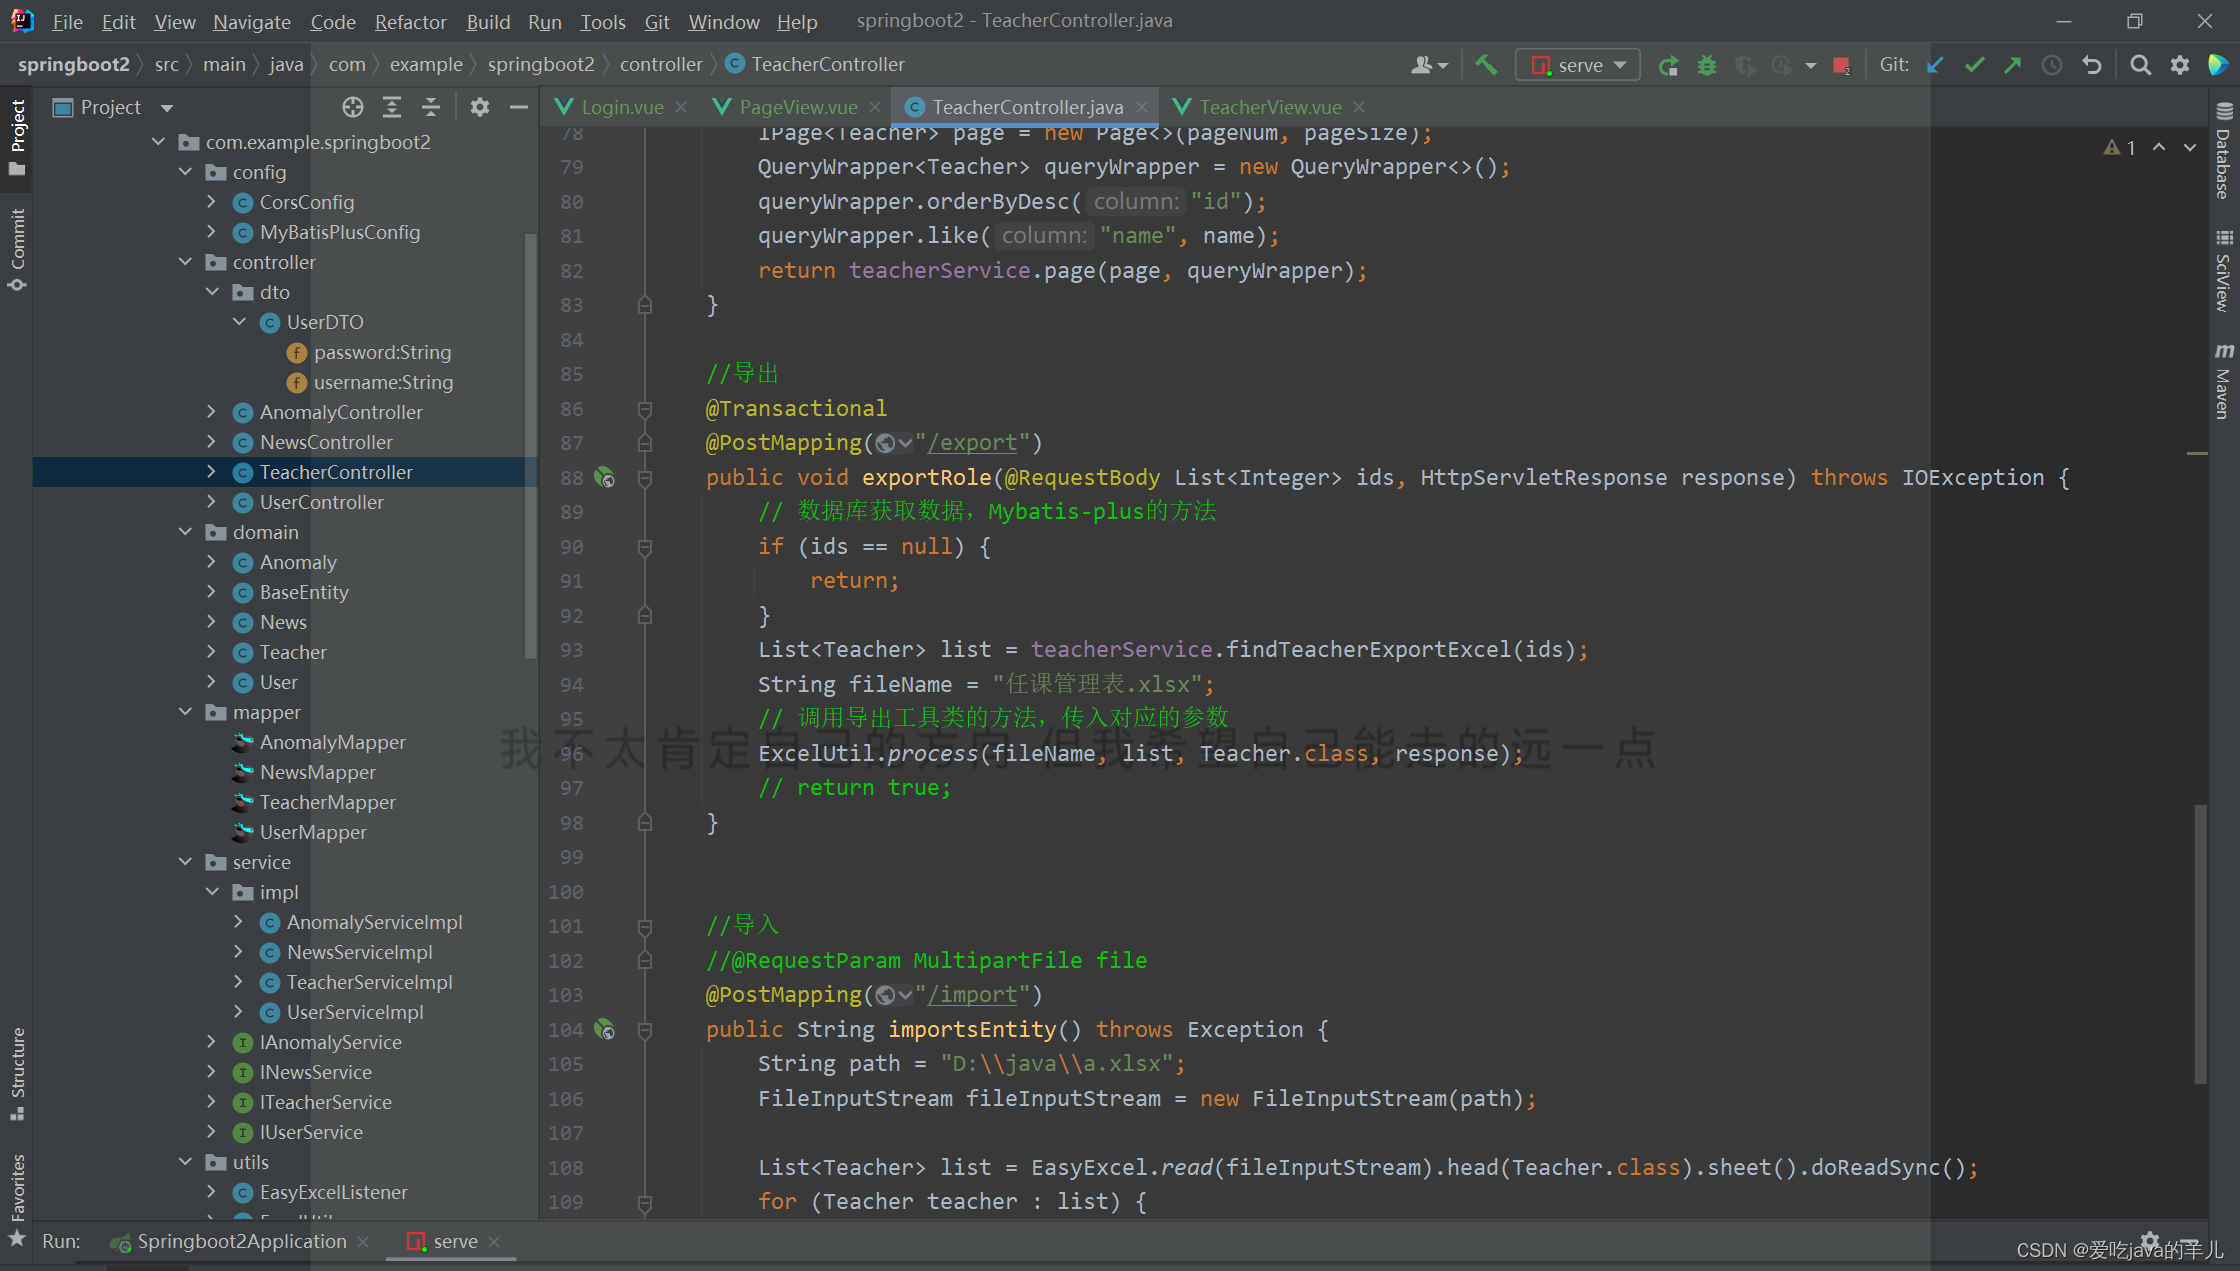Expand the TeacherServiceImpl node
This screenshot has width=2240, height=1271.
coord(238,982)
